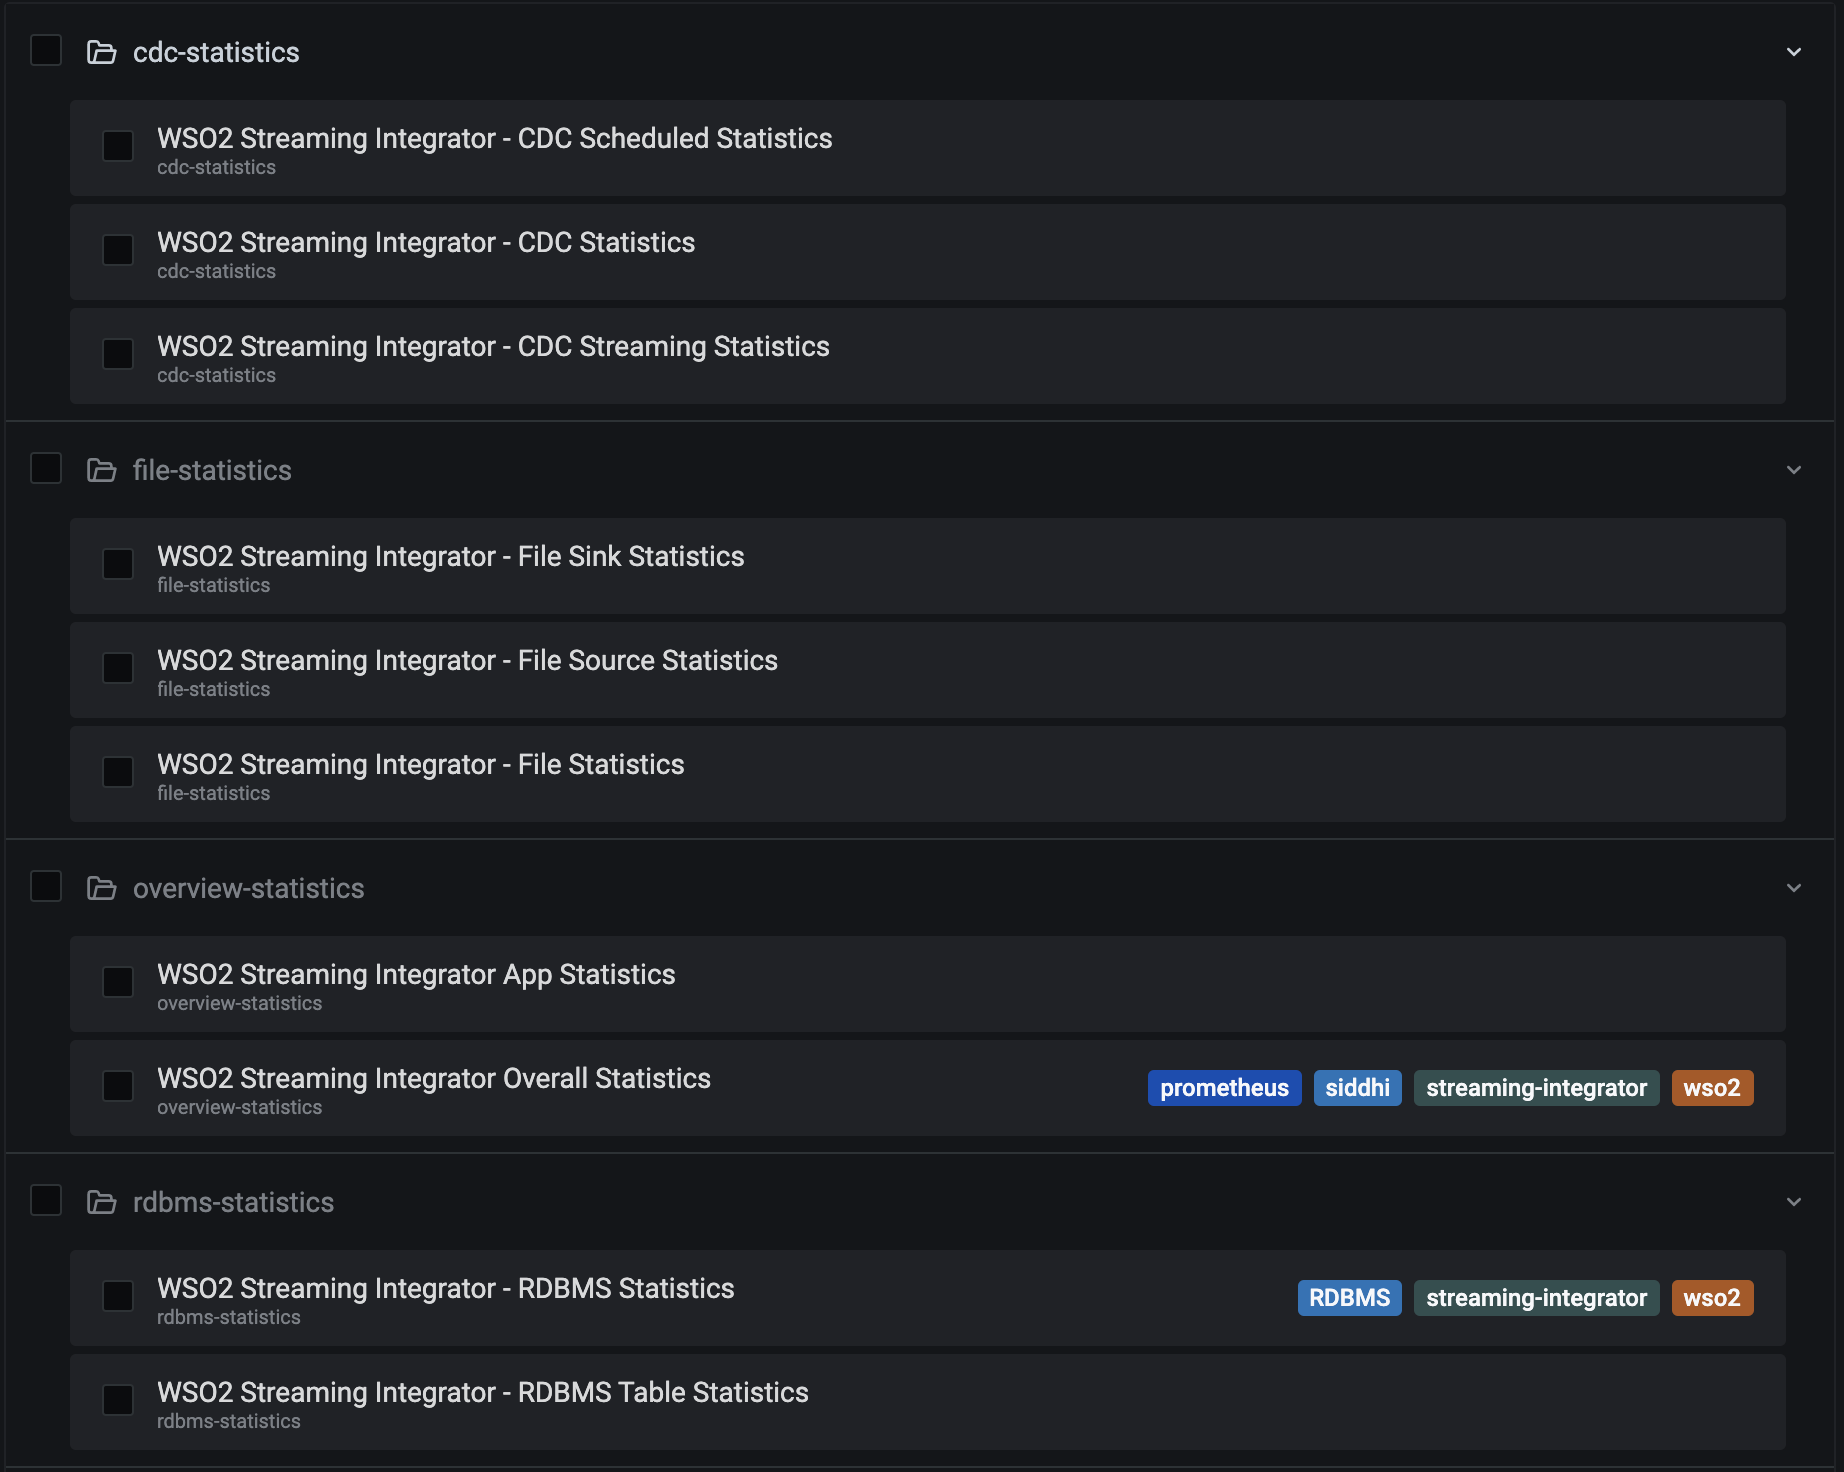The height and width of the screenshot is (1472, 1844).
Task: Open Streaming Integrator App Statistics dashboard
Action: (x=416, y=974)
